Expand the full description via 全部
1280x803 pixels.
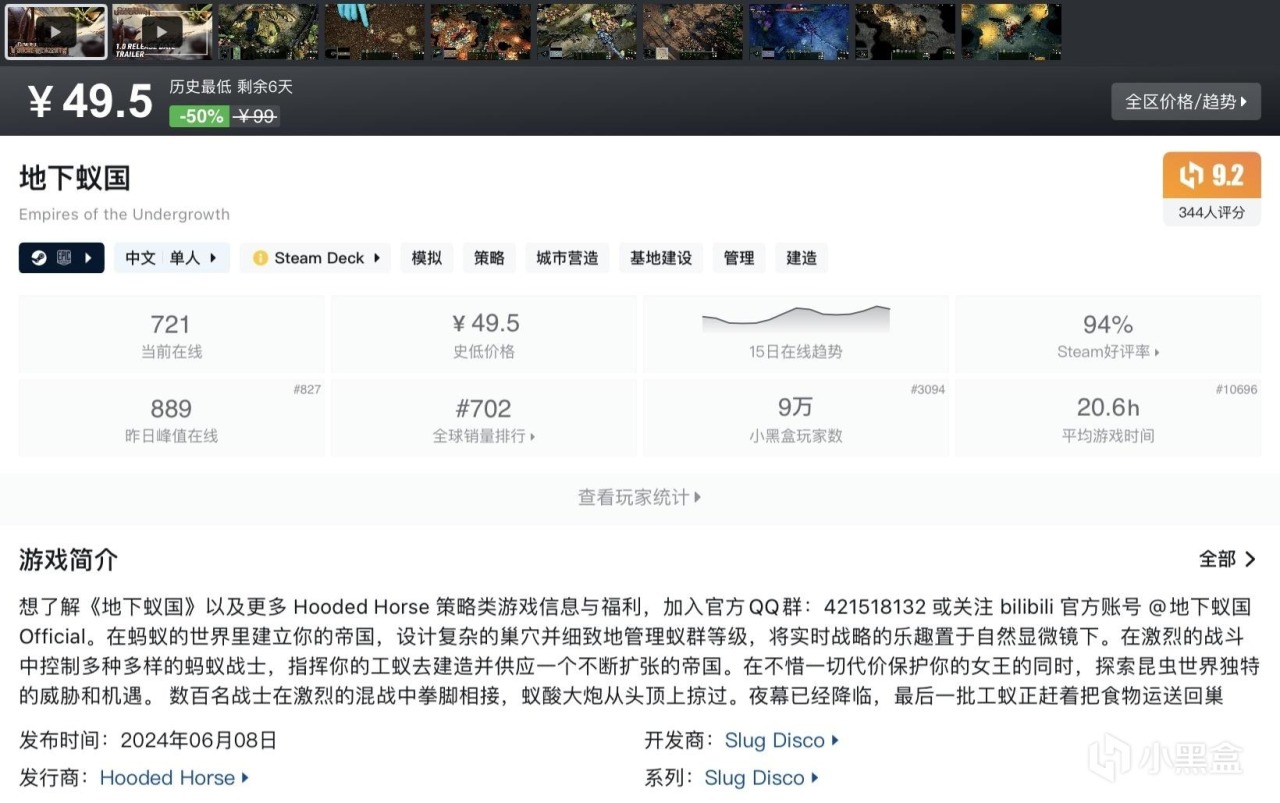click(1228, 559)
